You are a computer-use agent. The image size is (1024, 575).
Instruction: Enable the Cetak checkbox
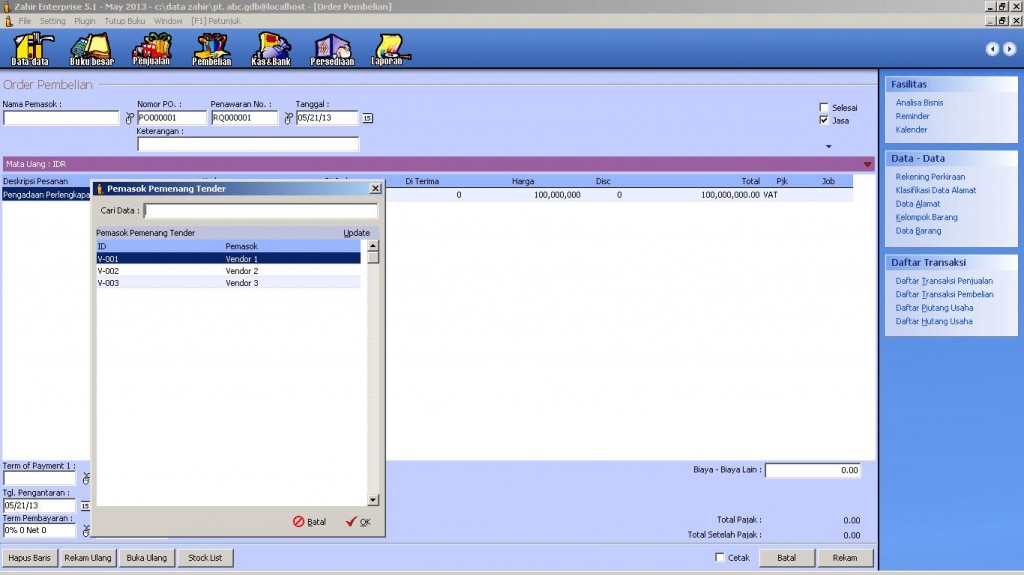[x=721, y=557]
